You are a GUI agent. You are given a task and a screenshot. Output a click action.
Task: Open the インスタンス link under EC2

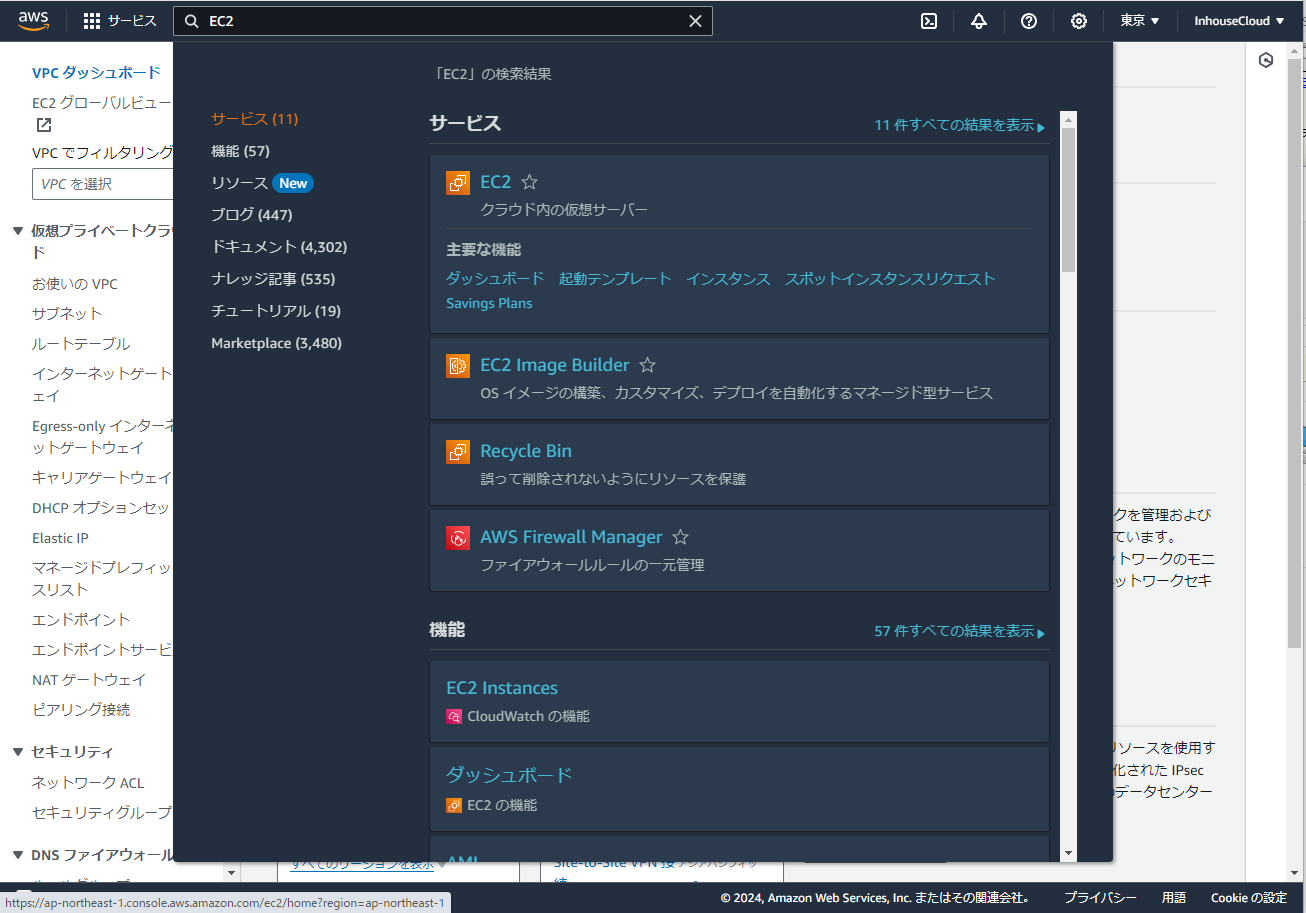(728, 279)
